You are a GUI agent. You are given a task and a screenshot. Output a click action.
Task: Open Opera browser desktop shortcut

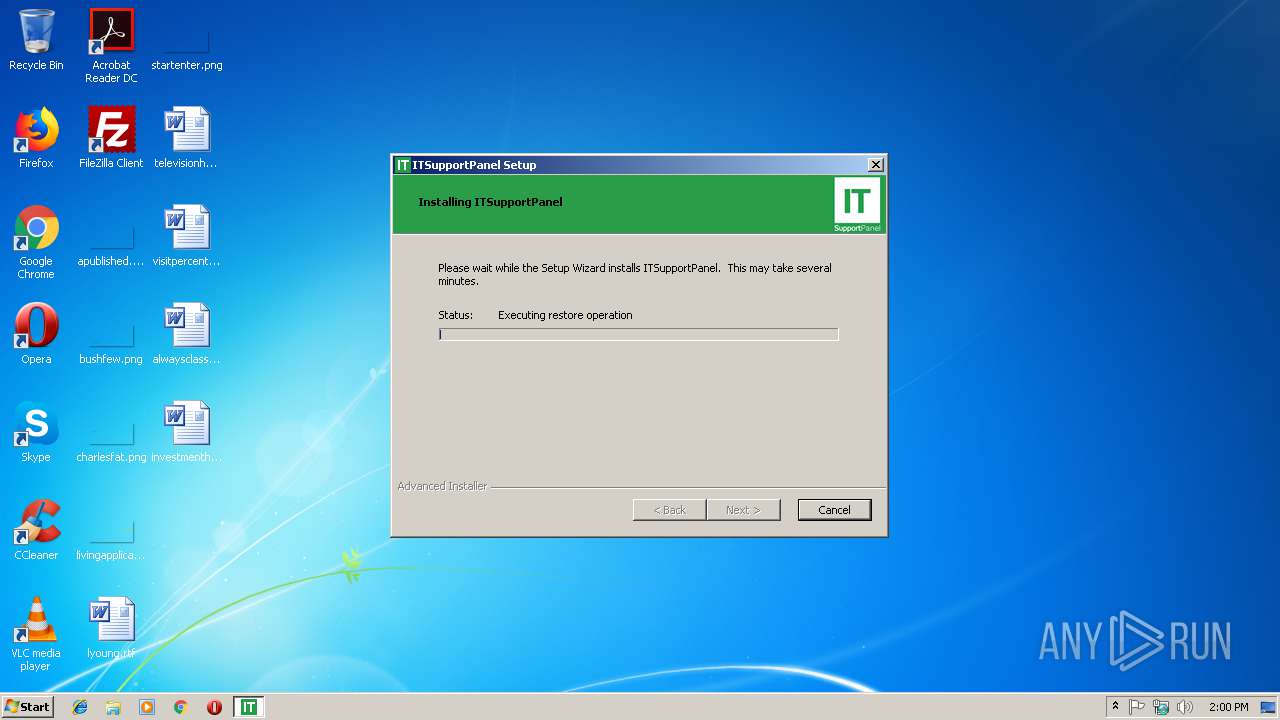(x=36, y=334)
